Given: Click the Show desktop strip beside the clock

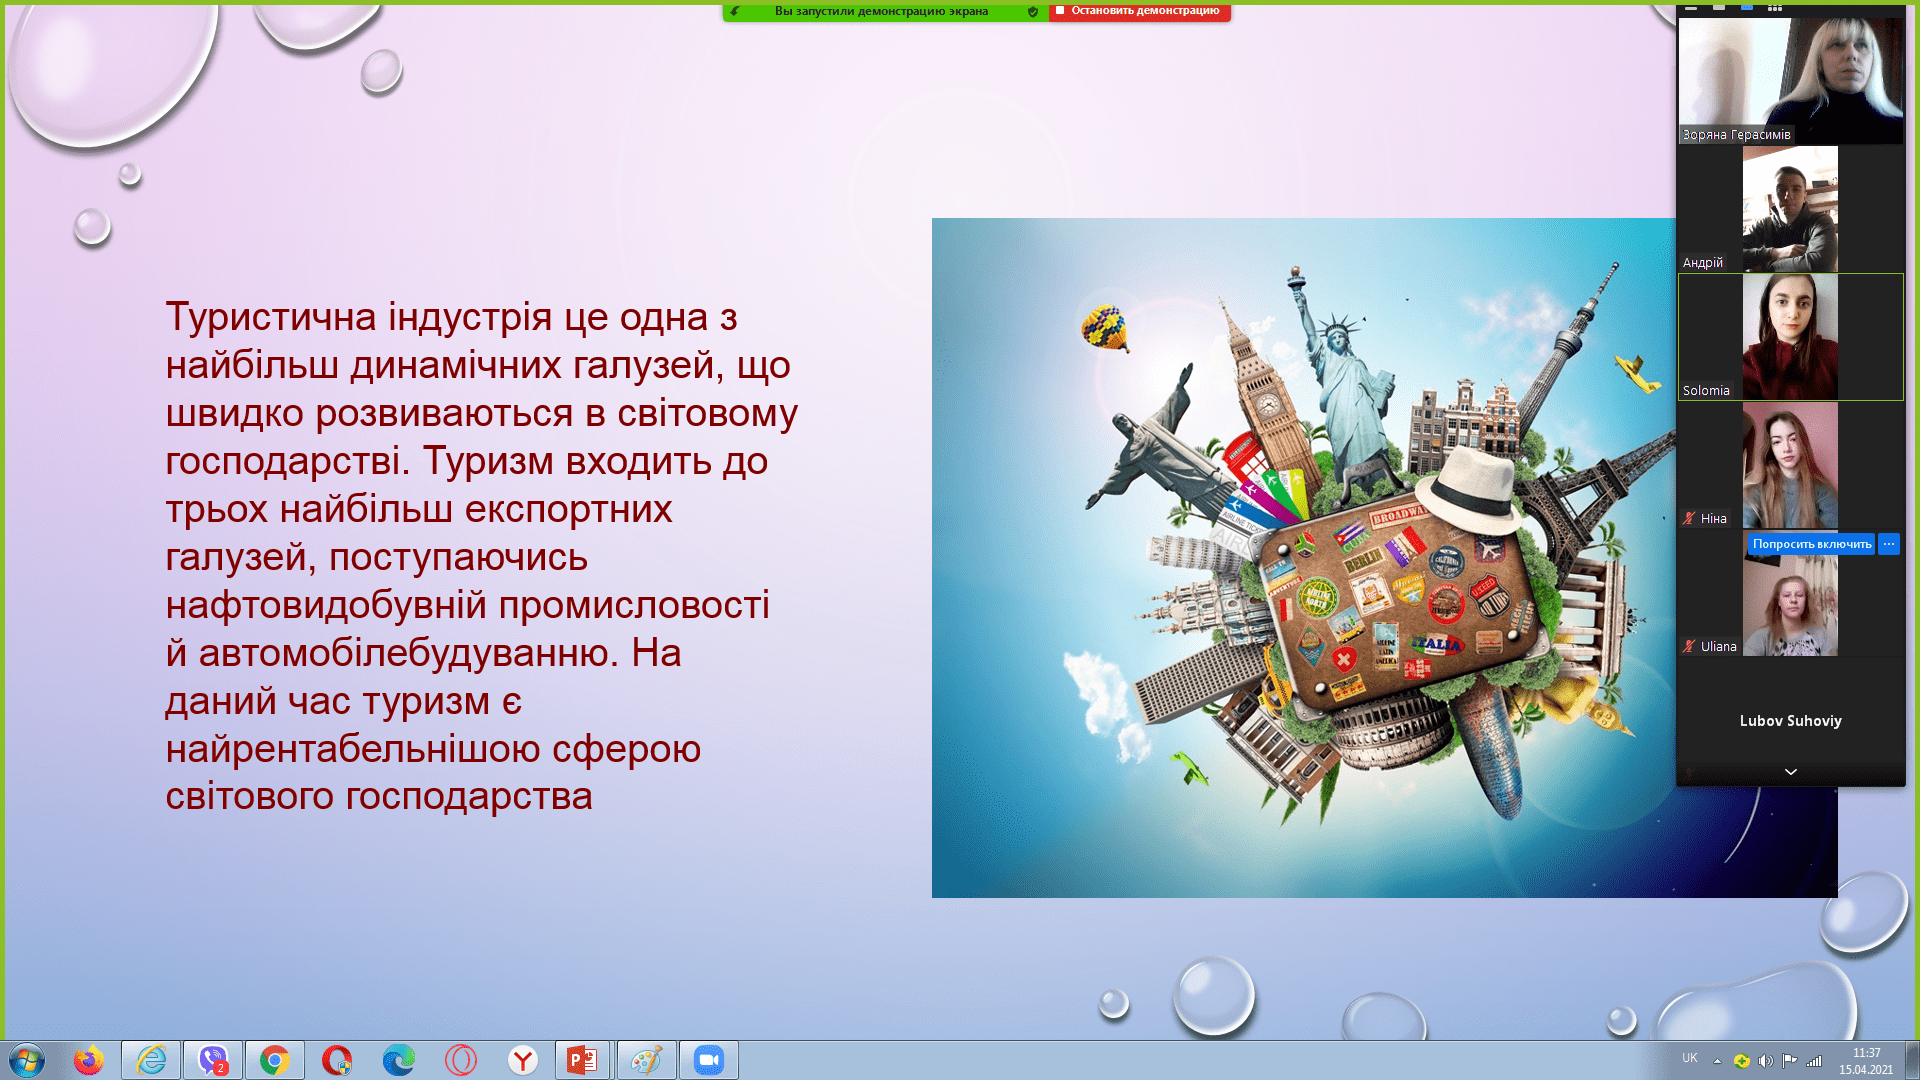Looking at the screenshot, I should click(x=1912, y=1060).
